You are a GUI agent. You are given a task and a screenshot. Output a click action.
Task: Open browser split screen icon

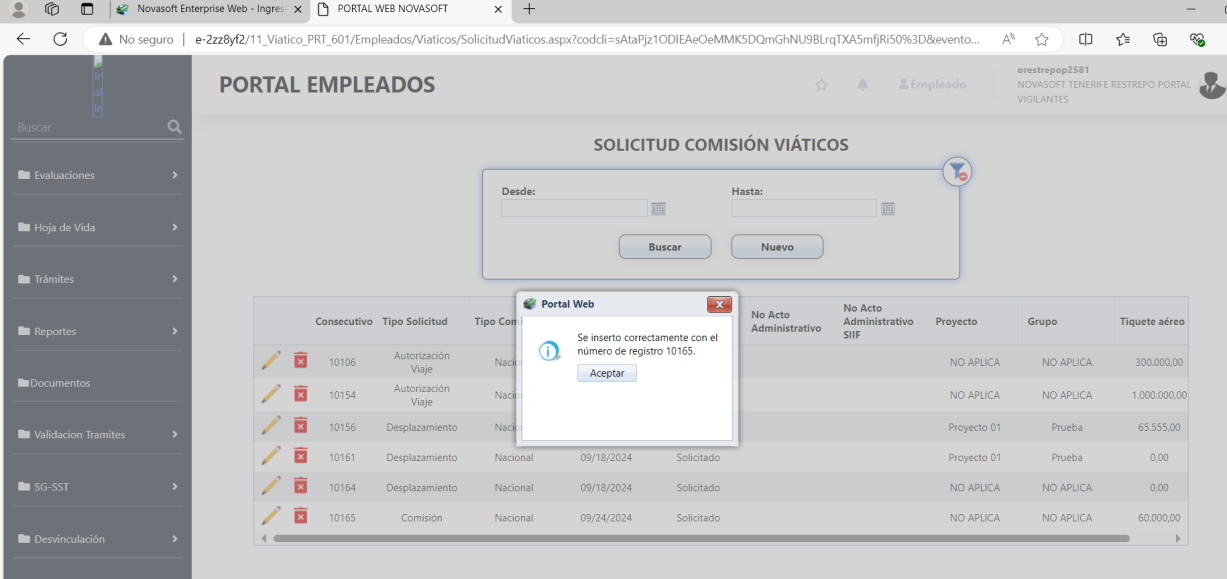1086,39
